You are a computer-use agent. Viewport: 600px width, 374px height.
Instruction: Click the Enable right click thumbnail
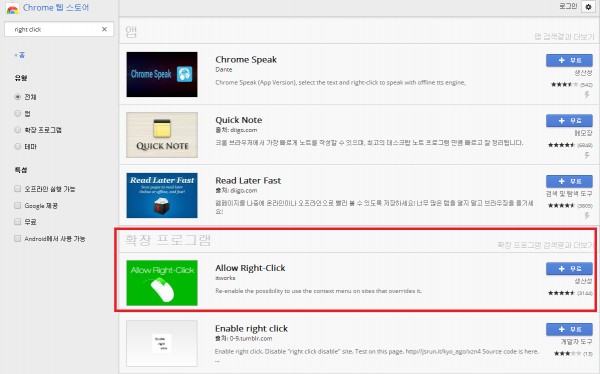(162, 343)
